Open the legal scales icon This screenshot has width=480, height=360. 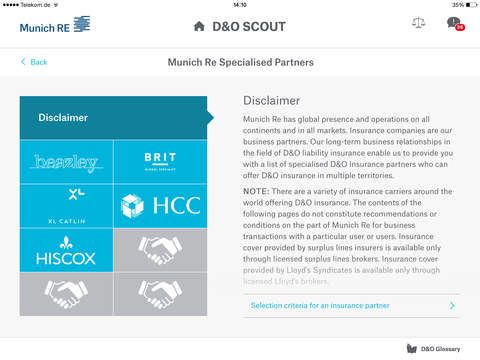tap(418, 23)
